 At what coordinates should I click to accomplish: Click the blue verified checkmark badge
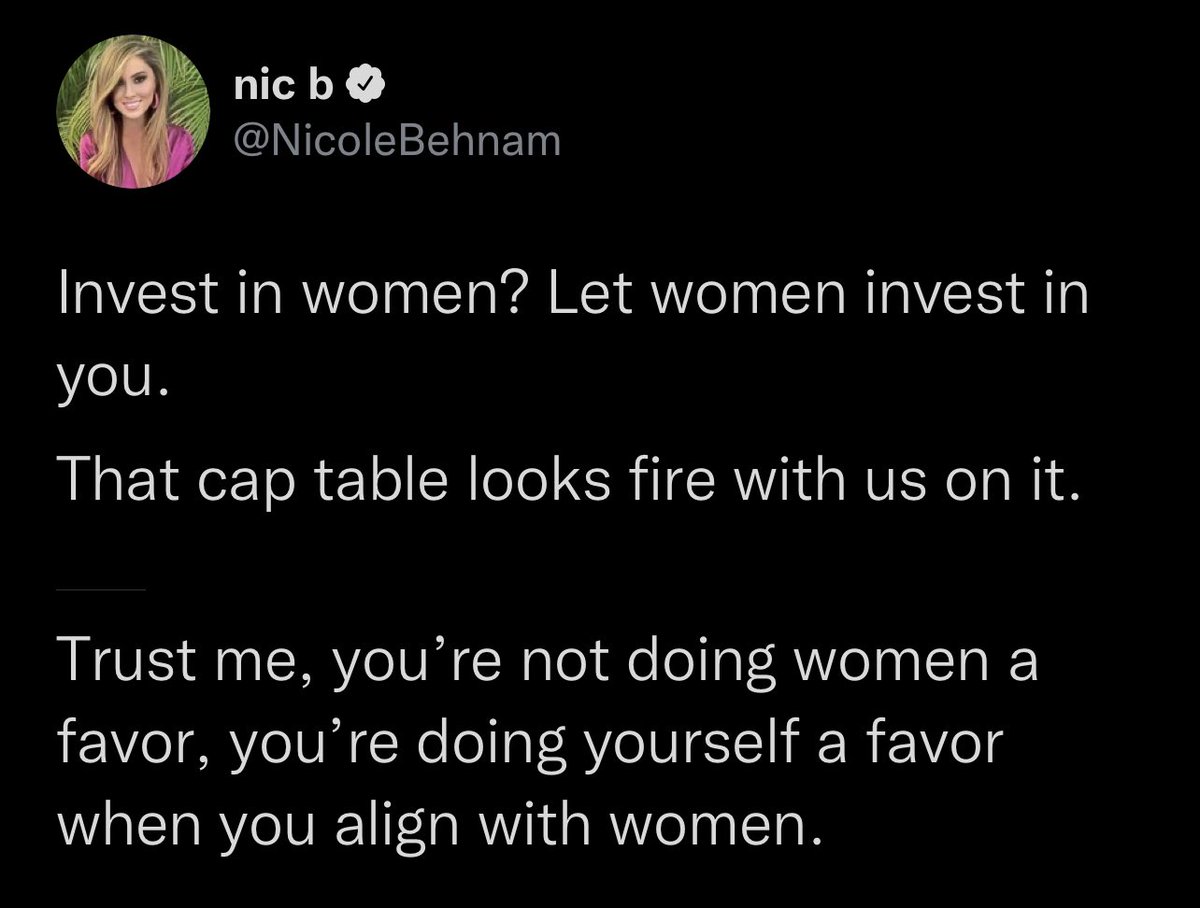point(361,90)
